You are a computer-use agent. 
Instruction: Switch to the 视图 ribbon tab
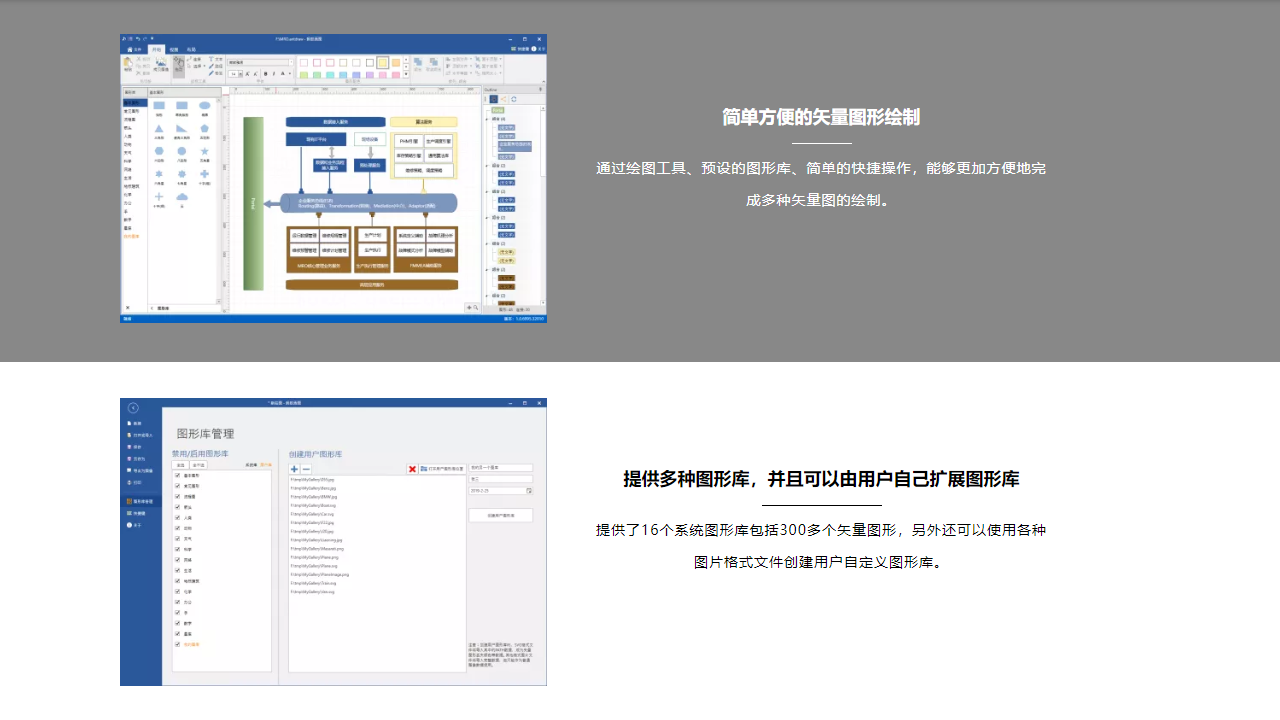(173, 49)
